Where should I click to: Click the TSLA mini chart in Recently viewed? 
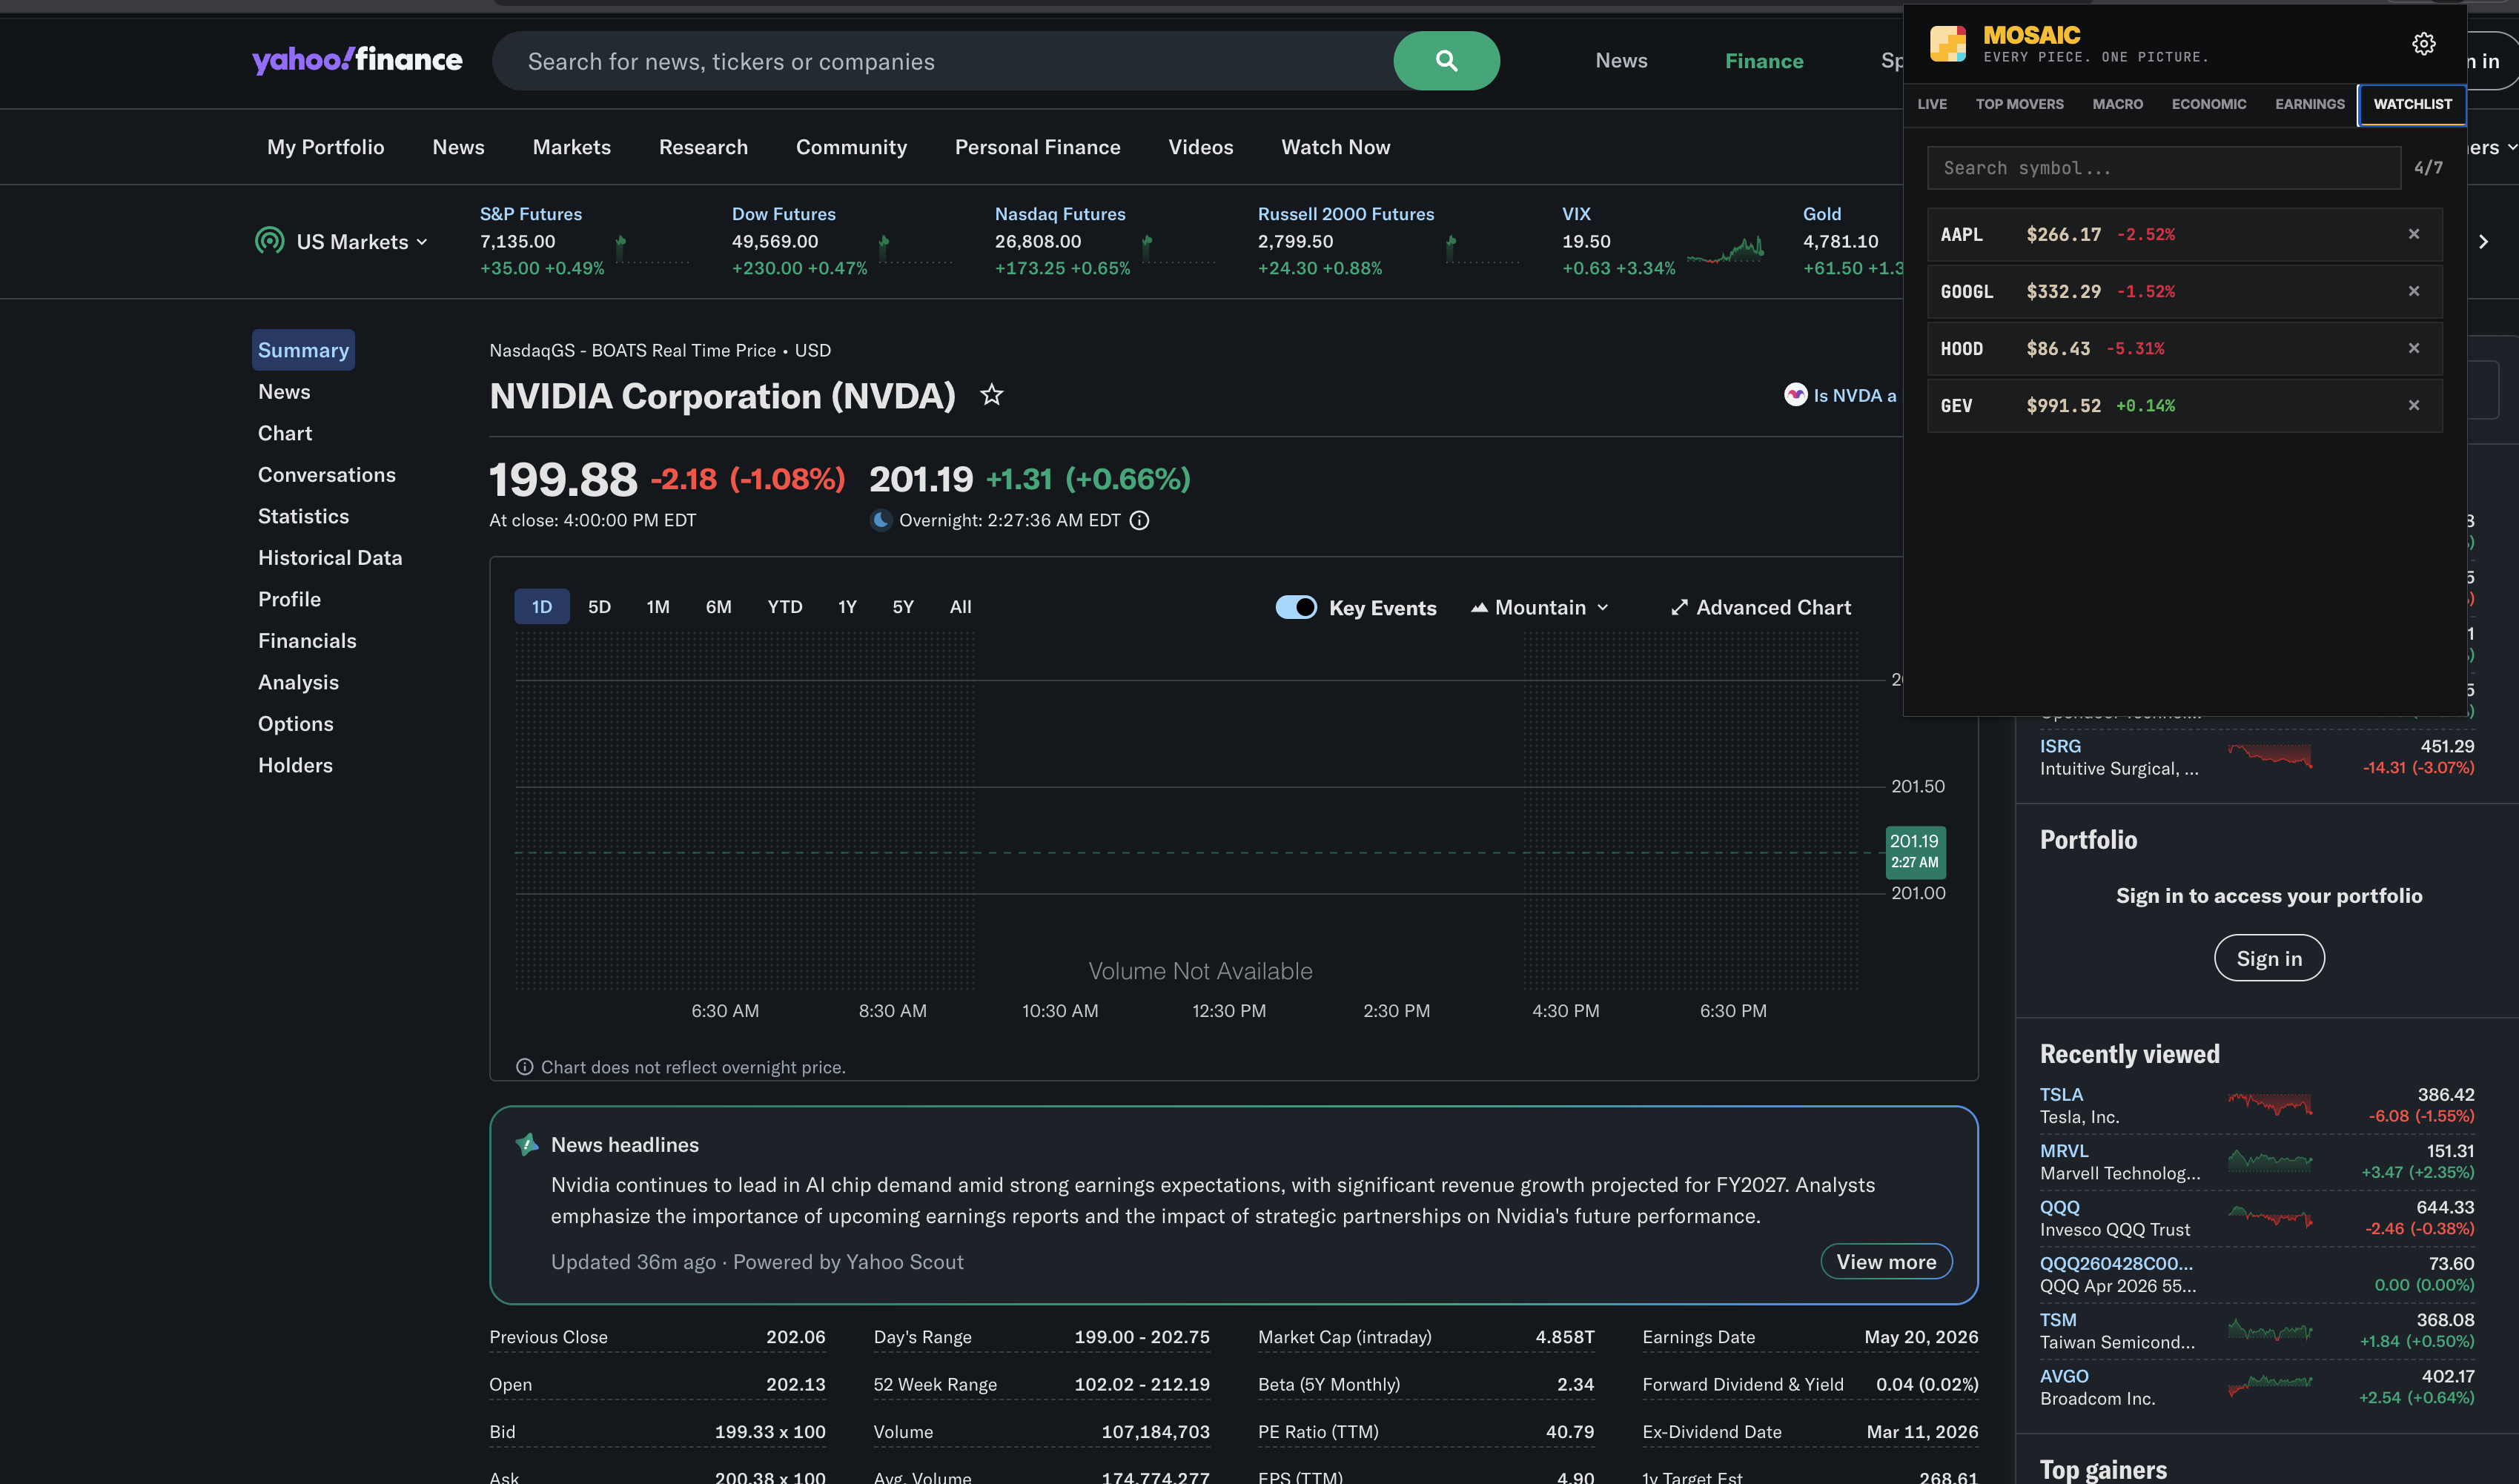(2270, 1104)
